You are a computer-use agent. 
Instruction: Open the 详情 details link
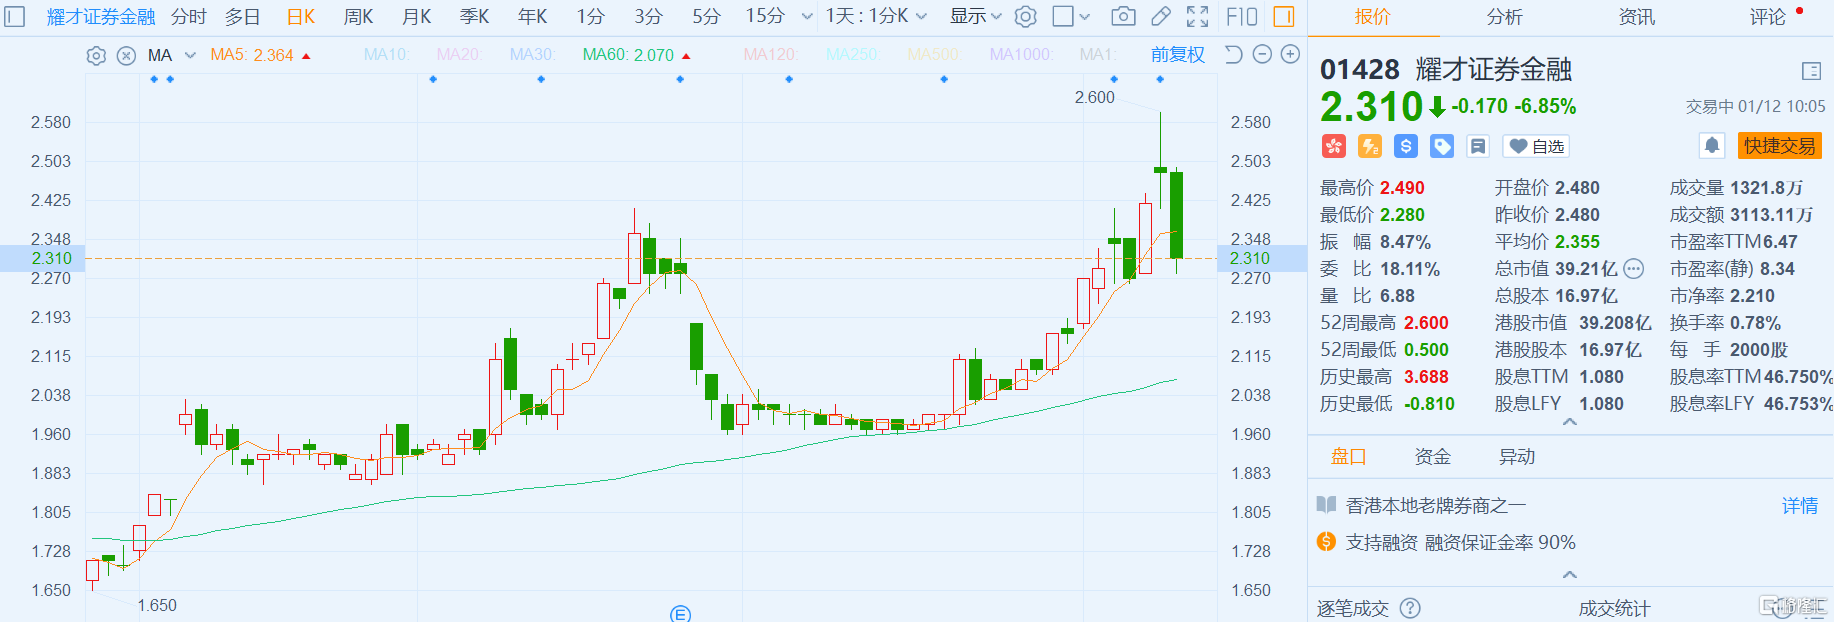1799,506
